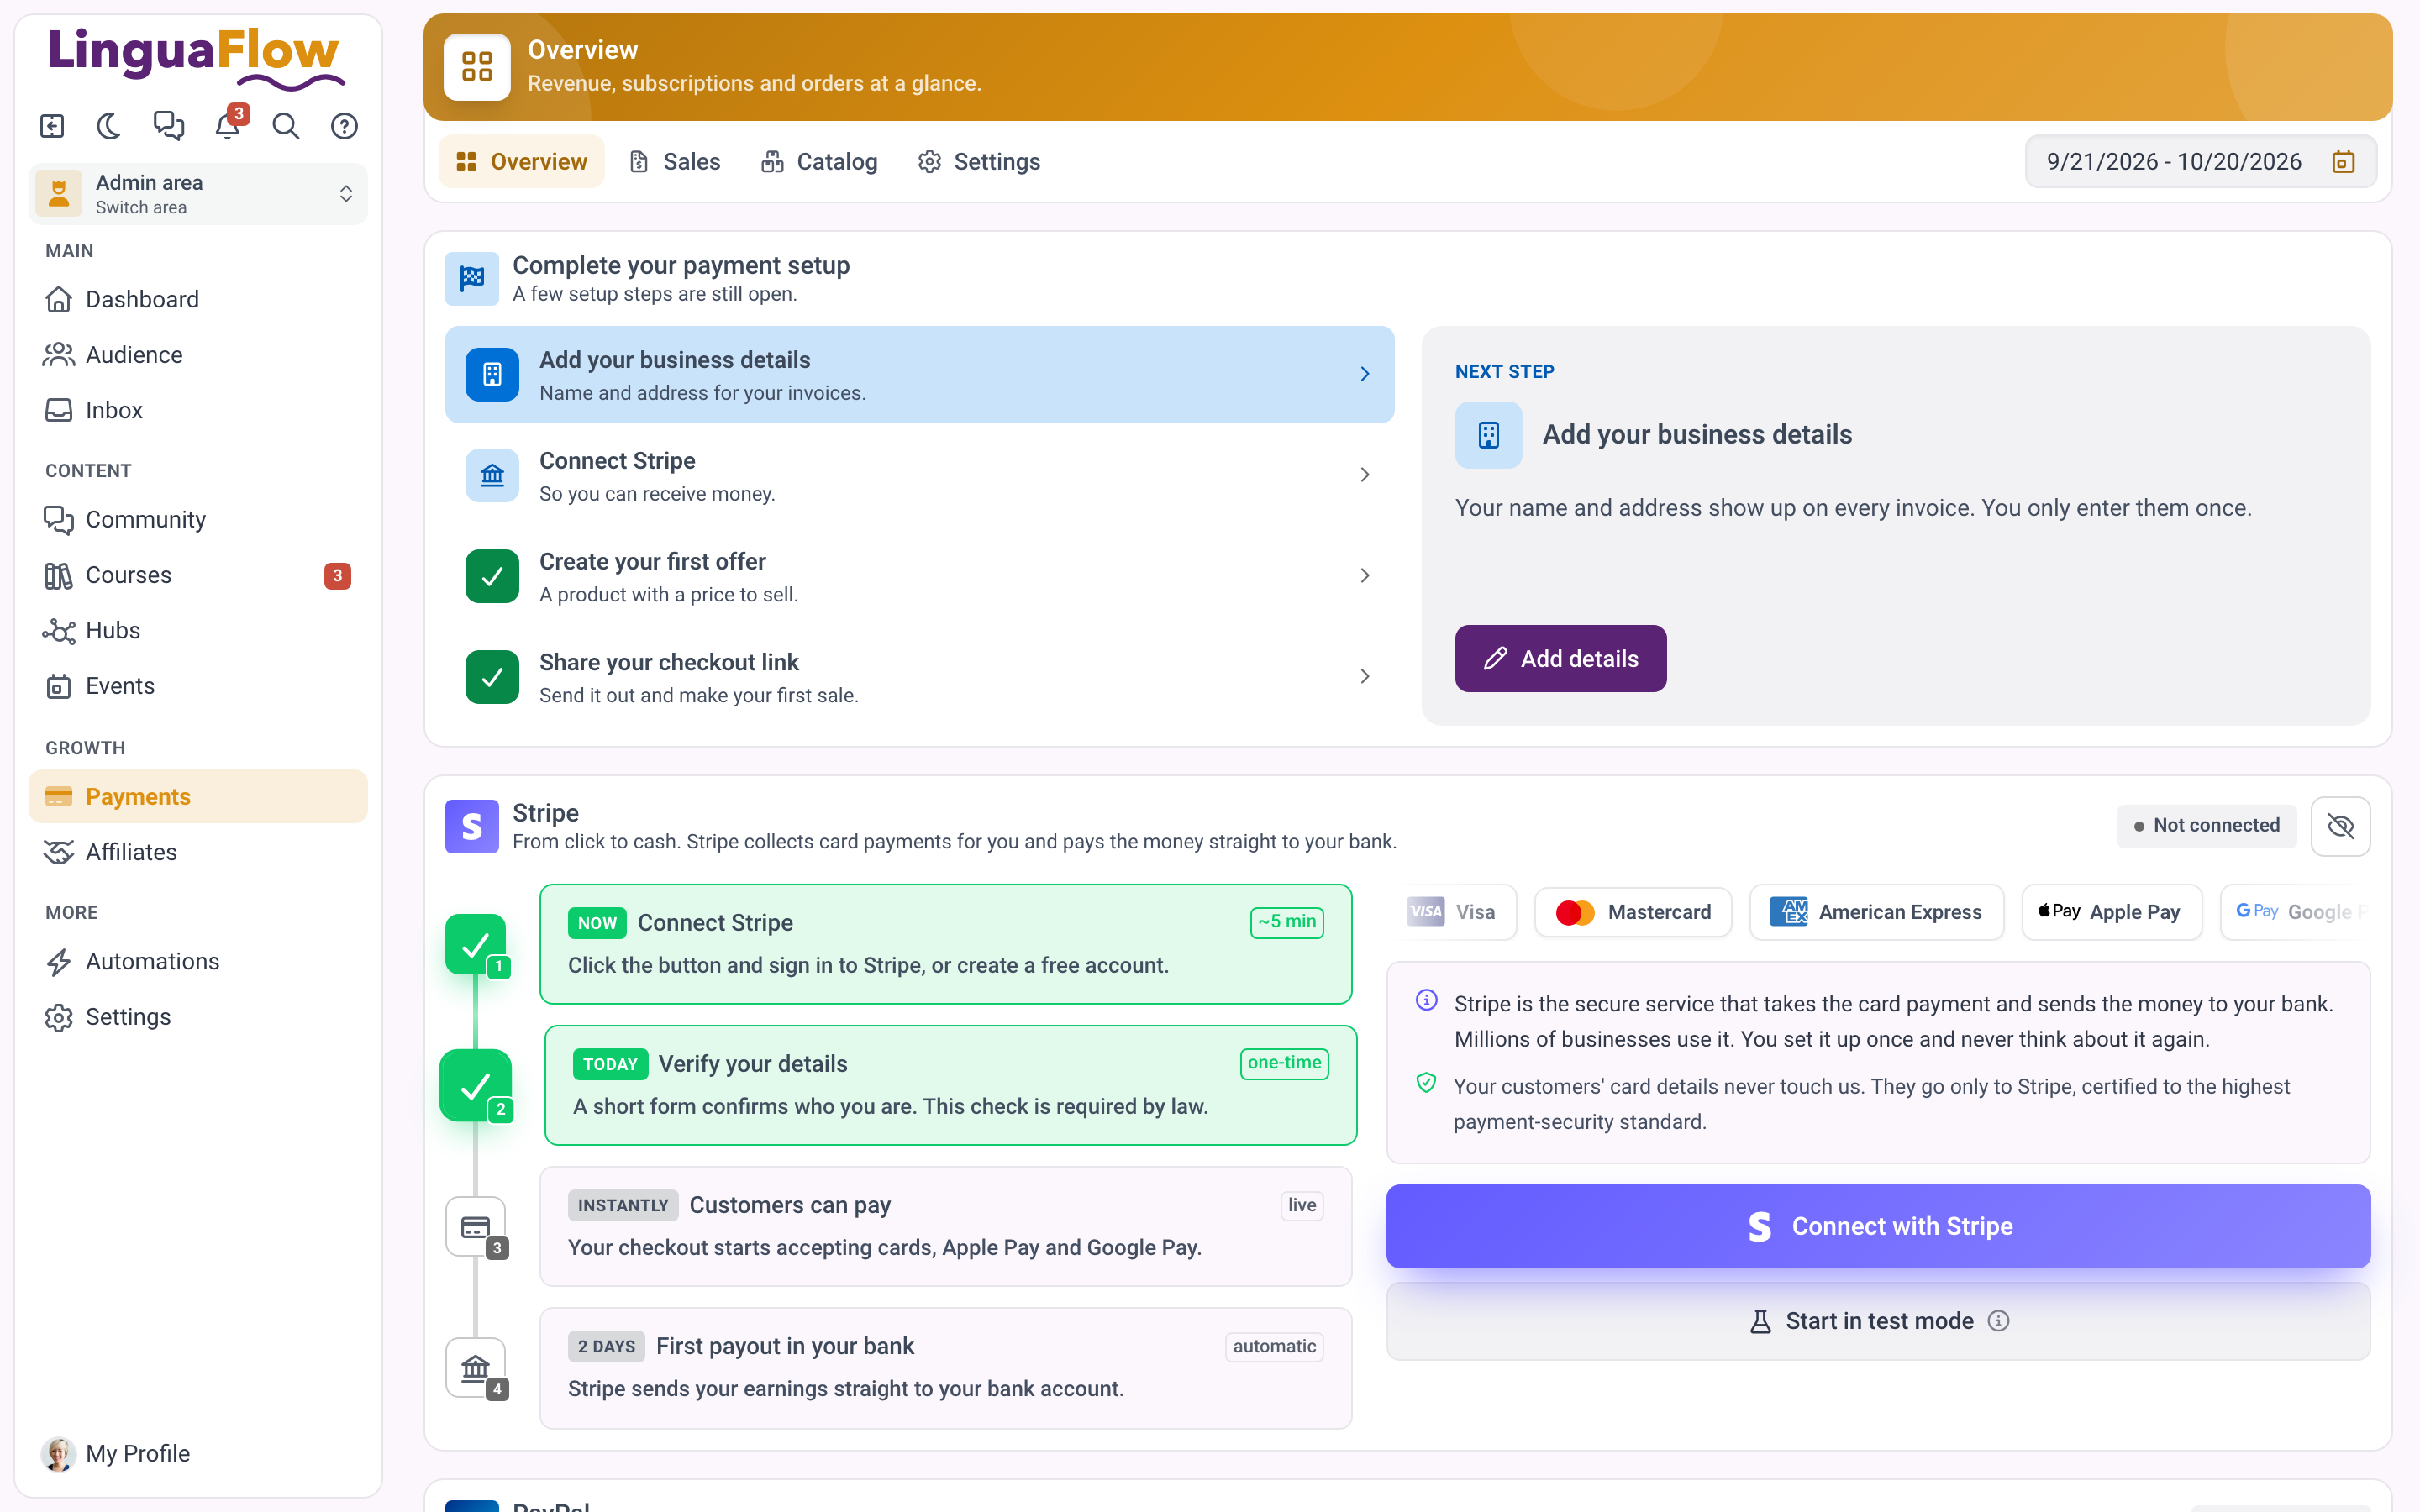The image size is (2420, 1512).
Task: Switch to the top Settings tab
Action: point(979,162)
